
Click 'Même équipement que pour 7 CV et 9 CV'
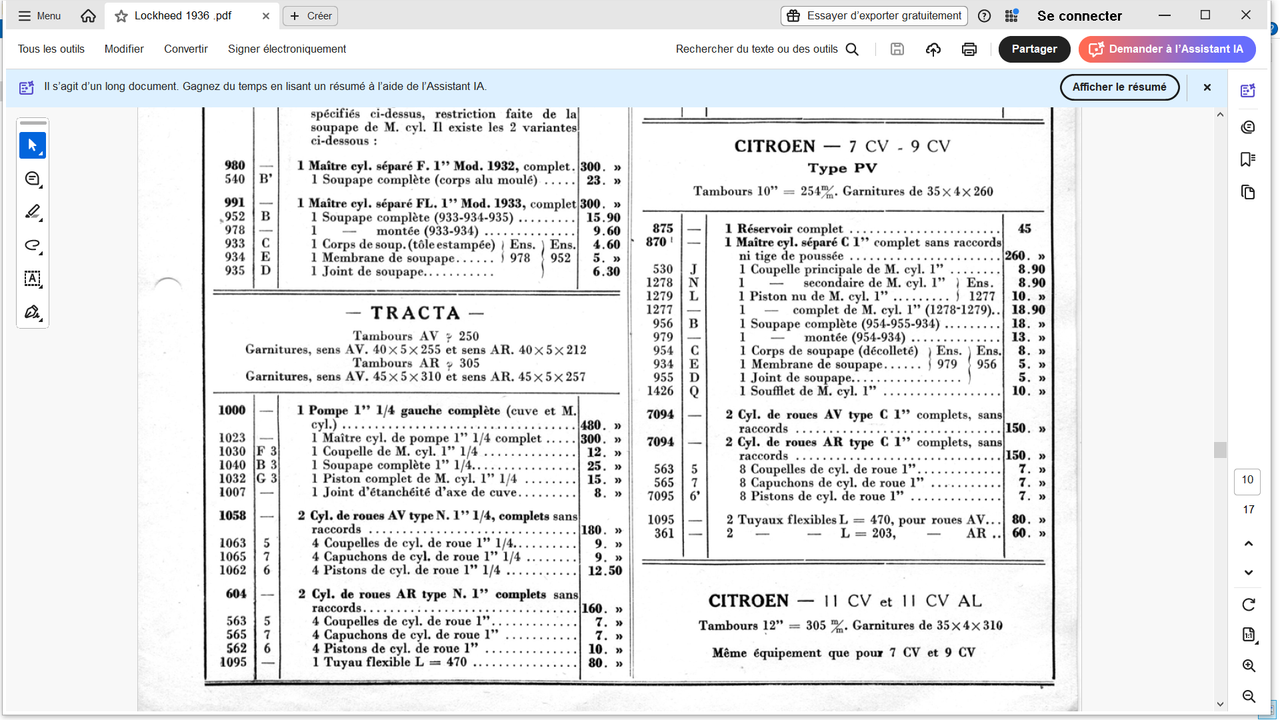(x=843, y=653)
